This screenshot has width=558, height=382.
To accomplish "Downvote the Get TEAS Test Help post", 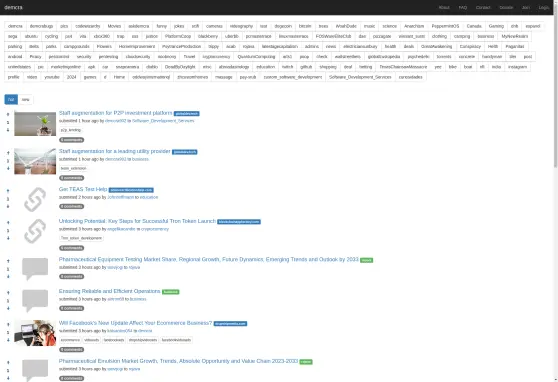I will coord(8,206).
